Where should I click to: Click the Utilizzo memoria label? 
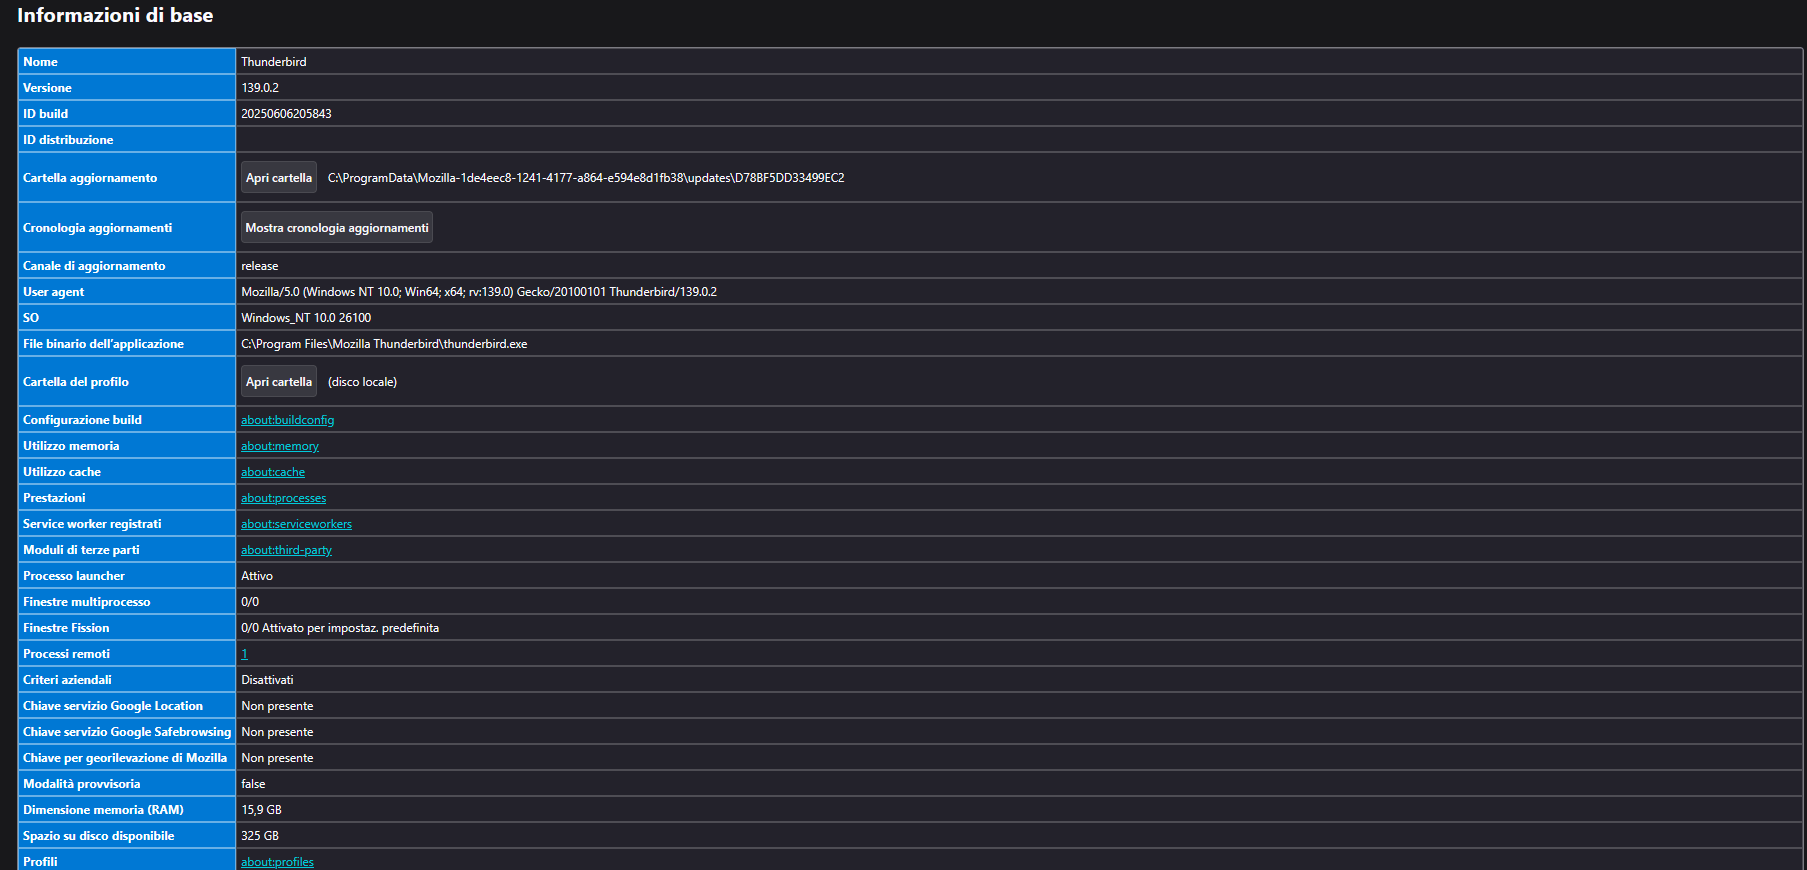71,446
